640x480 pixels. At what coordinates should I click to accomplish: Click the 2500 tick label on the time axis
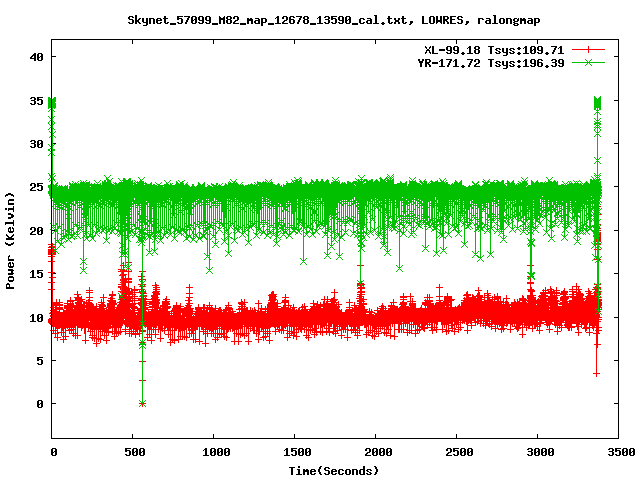click(457, 452)
